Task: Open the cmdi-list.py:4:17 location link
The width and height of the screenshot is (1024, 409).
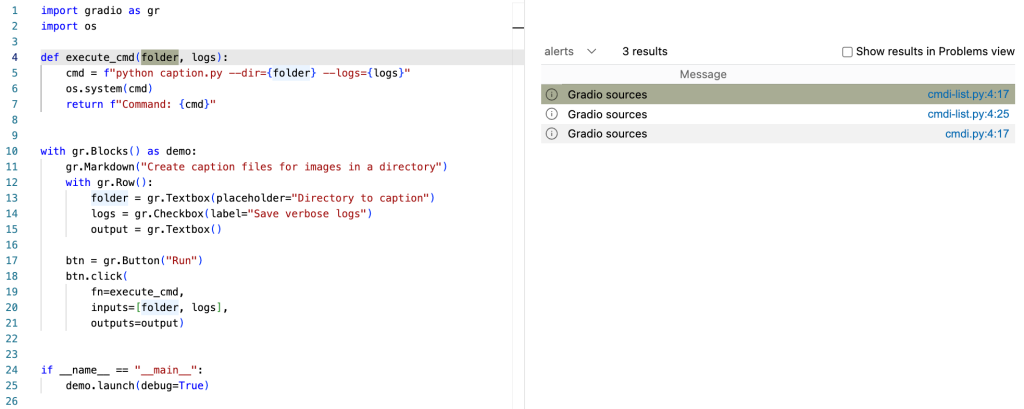Action: pyautogui.click(x=968, y=95)
